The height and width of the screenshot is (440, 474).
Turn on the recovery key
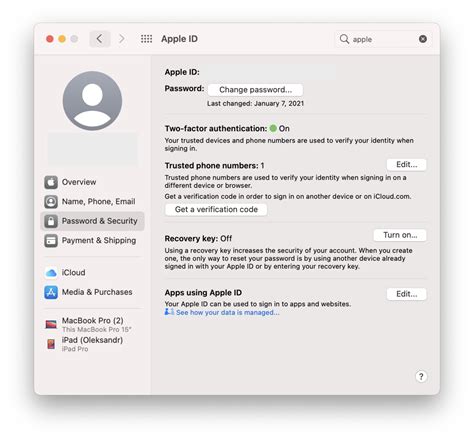pyautogui.click(x=400, y=235)
